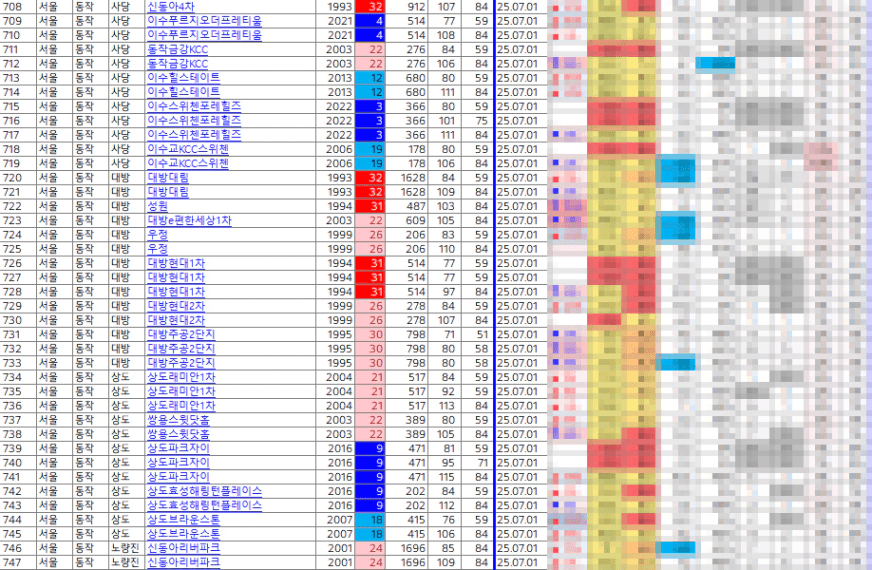
Task: Click red age cell 32 in row 708
Action: (370, 7)
